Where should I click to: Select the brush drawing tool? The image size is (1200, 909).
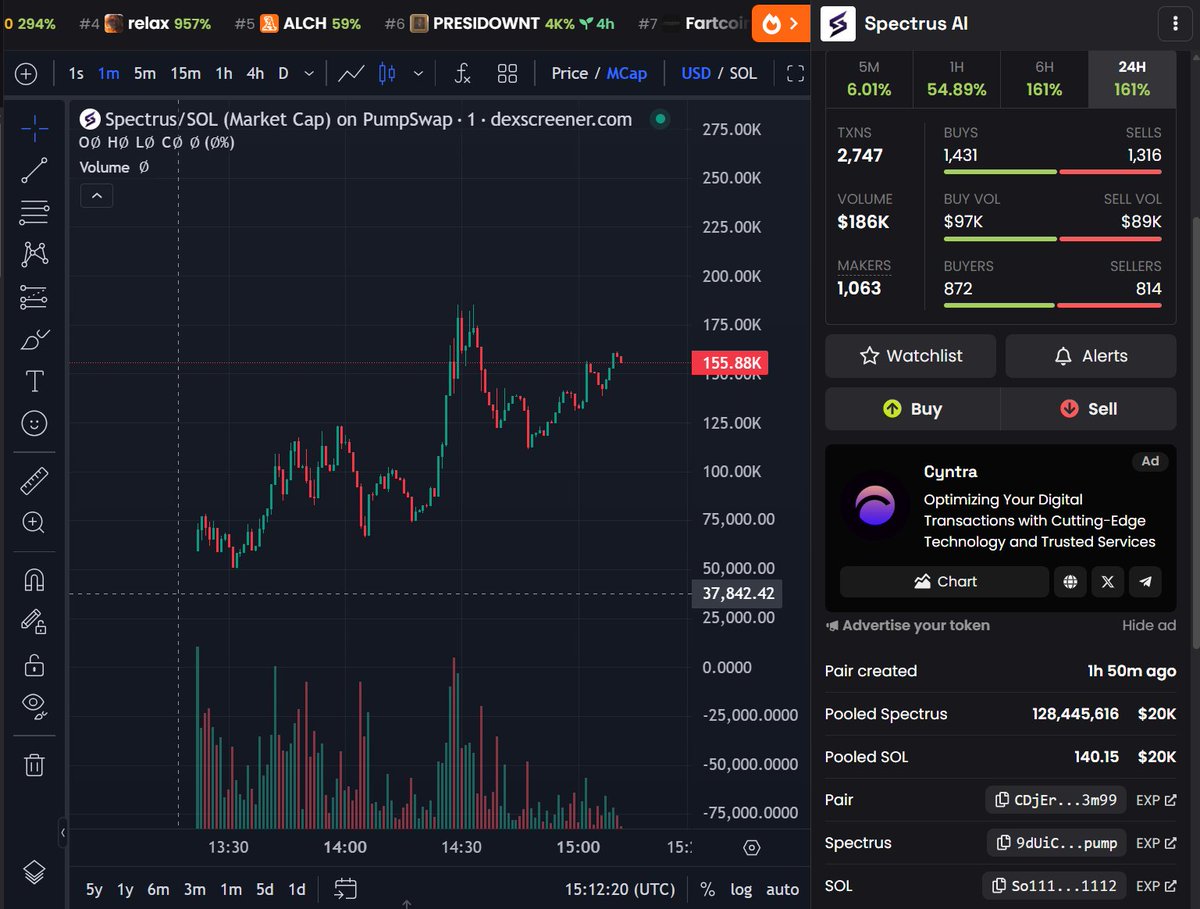point(34,339)
